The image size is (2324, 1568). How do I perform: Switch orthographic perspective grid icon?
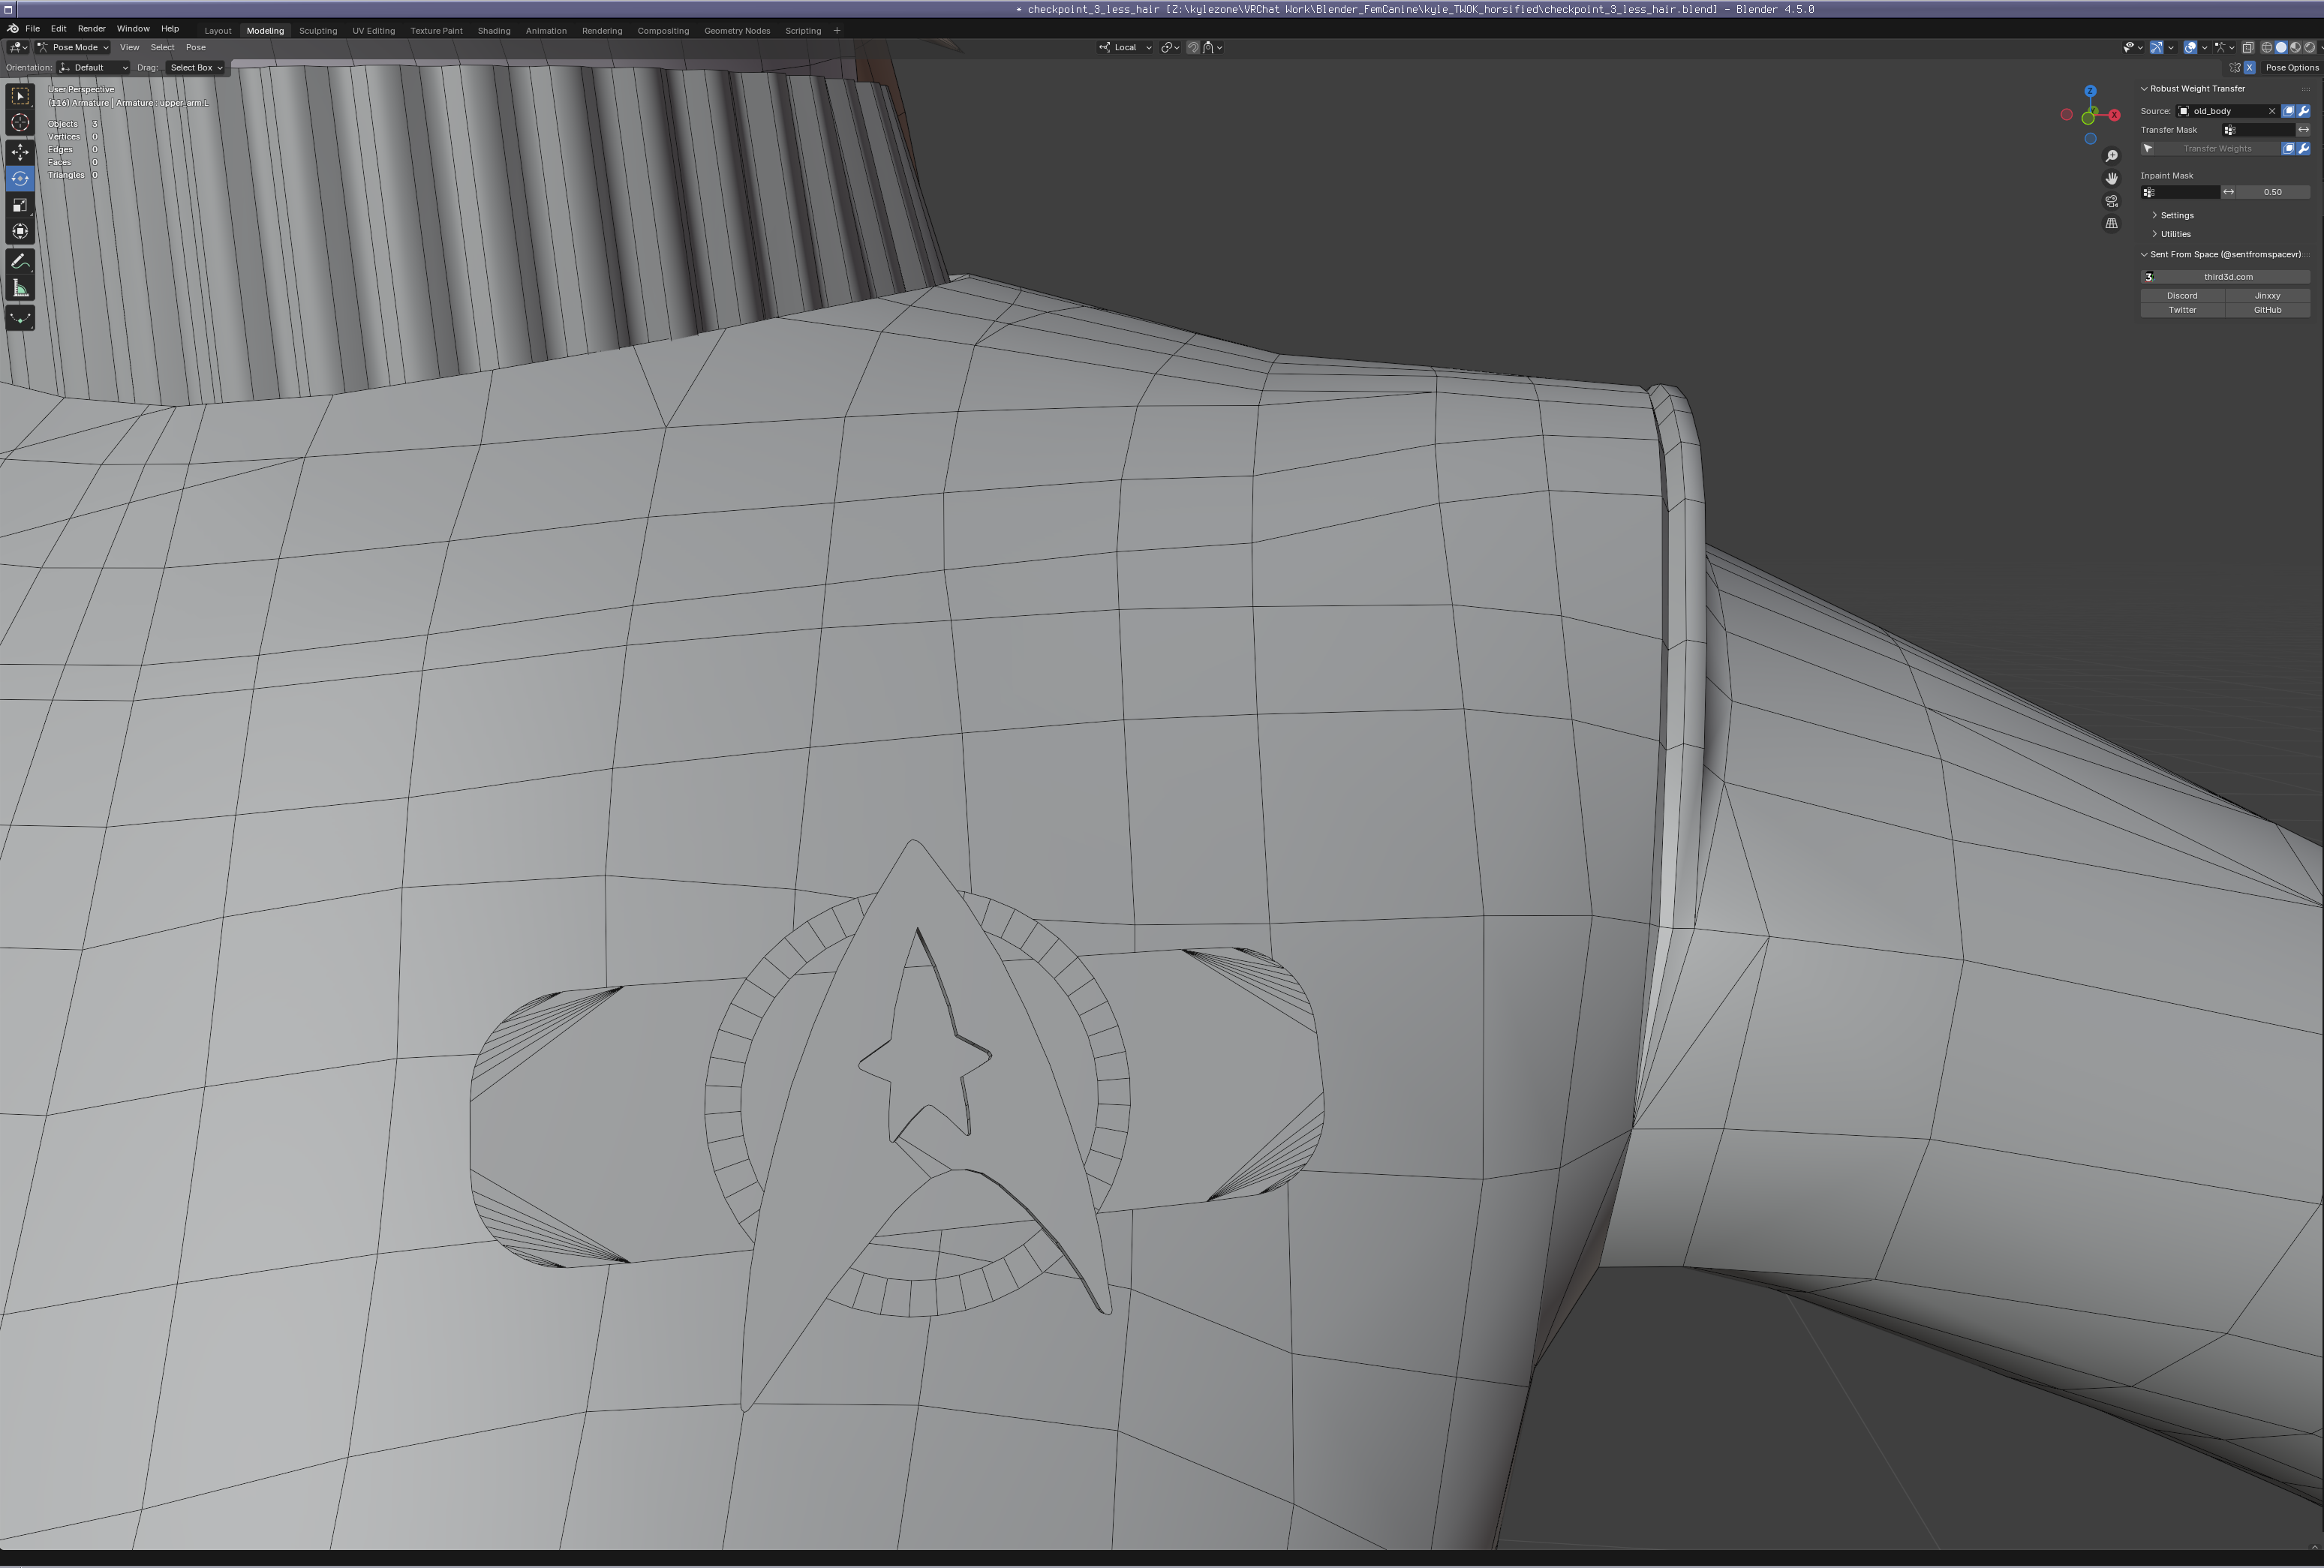tap(2111, 223)
